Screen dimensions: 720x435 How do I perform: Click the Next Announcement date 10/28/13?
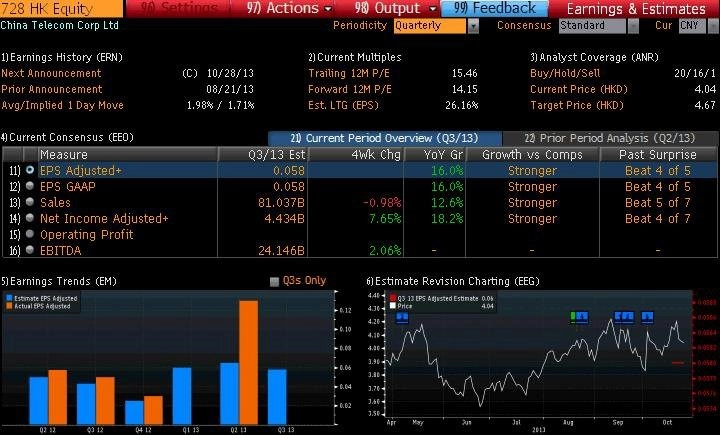(230, 73)
